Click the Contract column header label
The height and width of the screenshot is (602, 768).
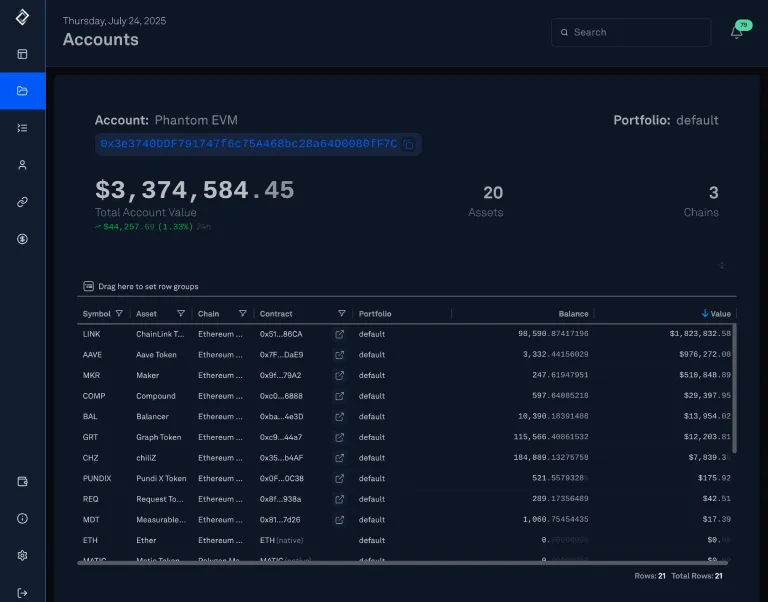[x=276, y=313]
